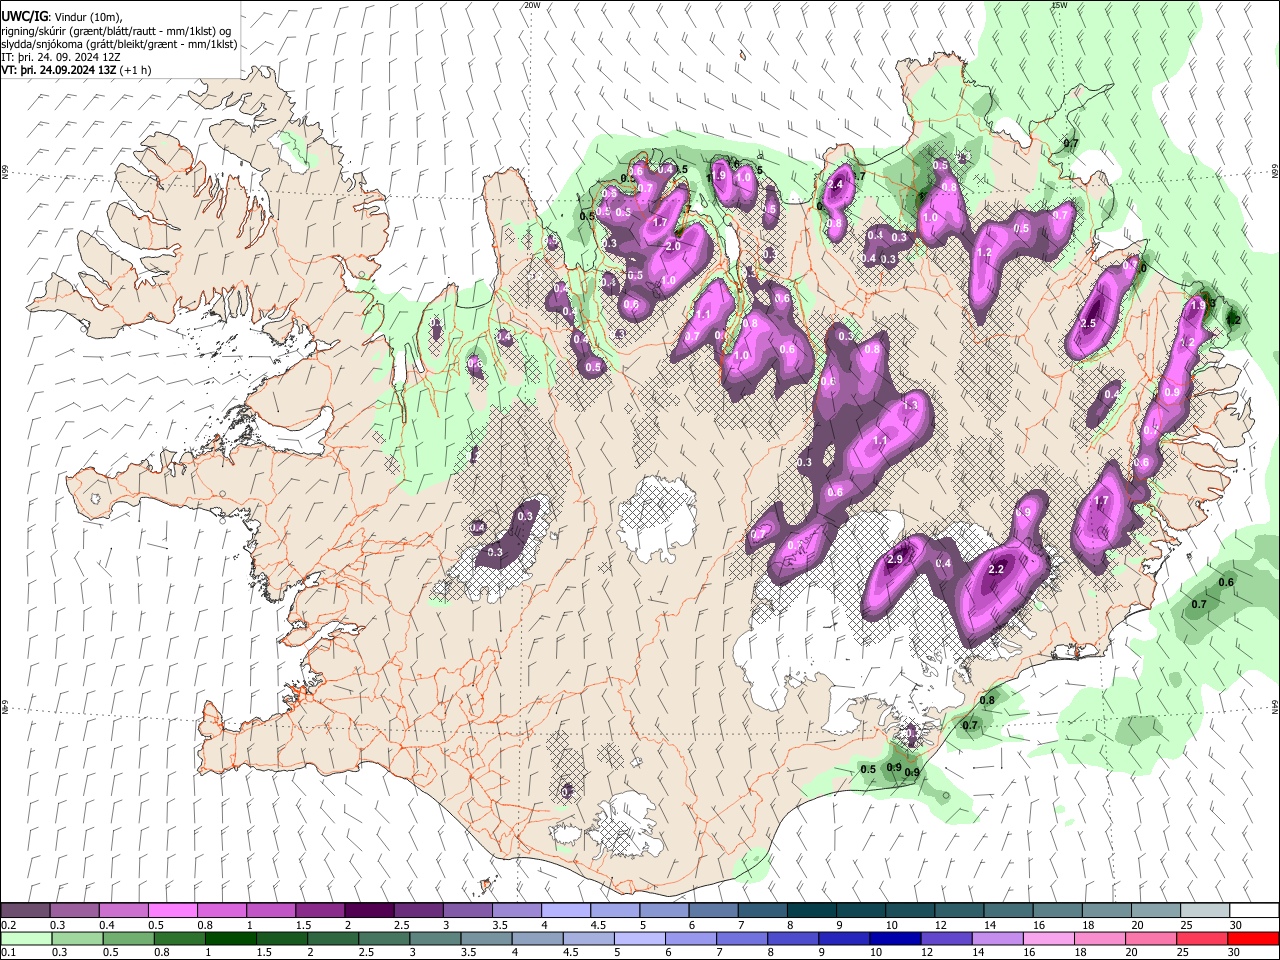Pick the pink lower legend swatch labeled 18
Image resolution: width=1280 pixels, height=960 pixels.
pyautogui.click(x=1100, y=938)
